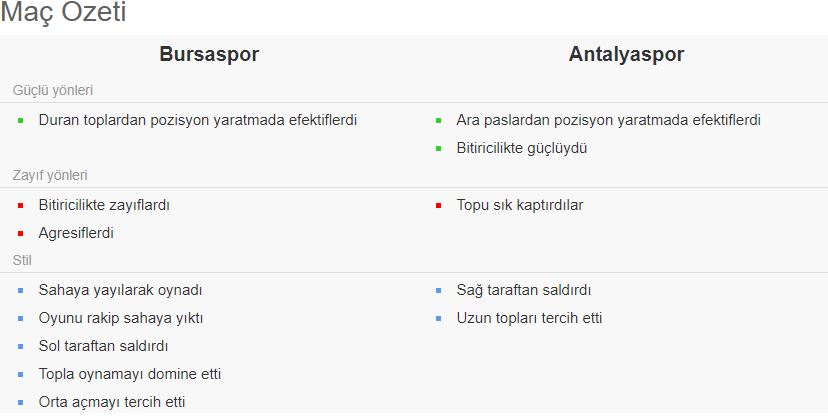828x416 pixels.
Task: Click 'Ara paslardan pozisyon yaratmada efektiflerdi' text
Action: coord(608,120)
